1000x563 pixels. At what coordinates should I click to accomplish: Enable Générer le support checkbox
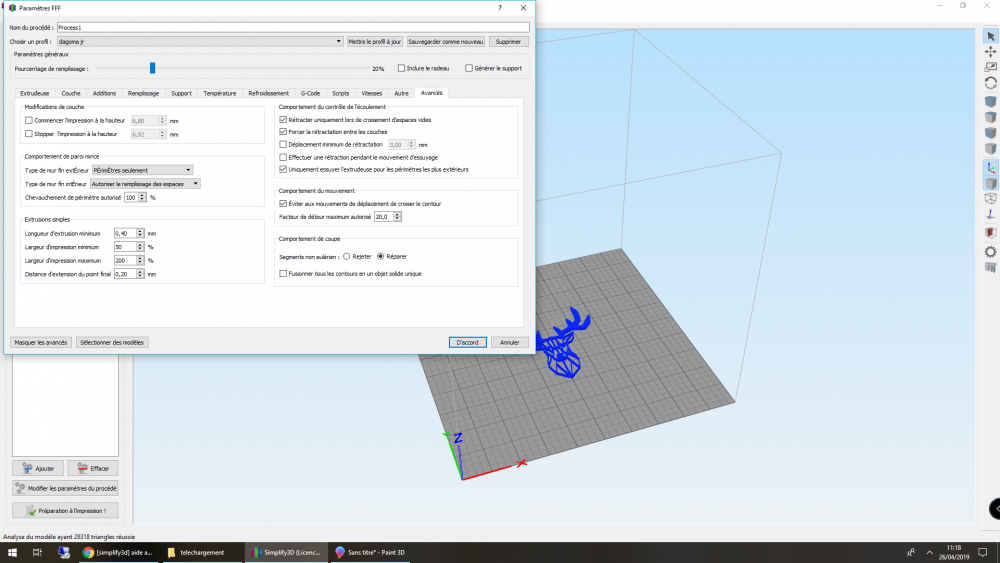[x=469, y=68]
